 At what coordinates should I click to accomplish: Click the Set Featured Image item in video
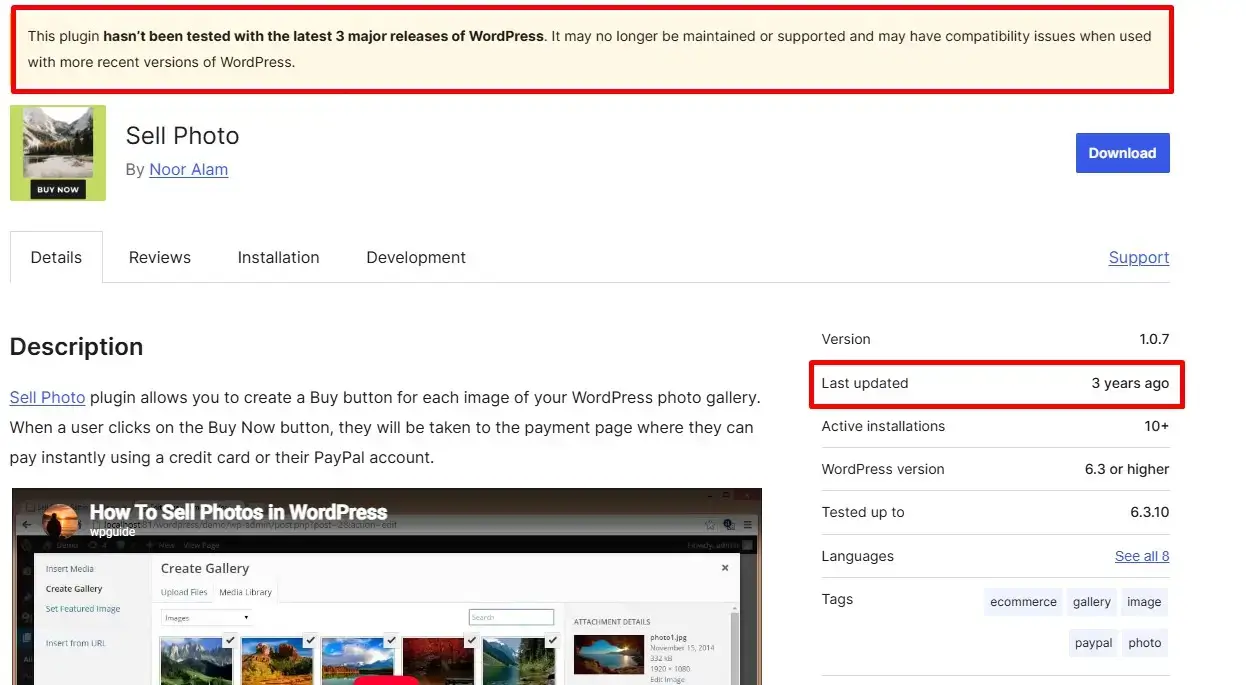pos(83,609)
